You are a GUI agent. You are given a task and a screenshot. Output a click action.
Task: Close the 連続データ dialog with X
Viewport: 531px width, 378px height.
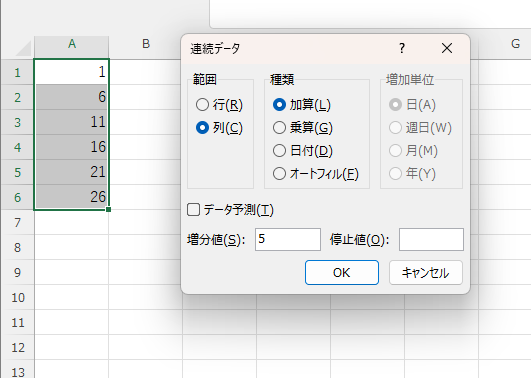(447, 48)
